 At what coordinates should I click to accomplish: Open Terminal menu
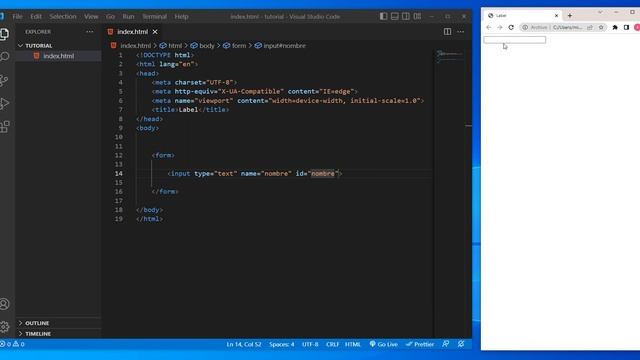tap(154, 17)
